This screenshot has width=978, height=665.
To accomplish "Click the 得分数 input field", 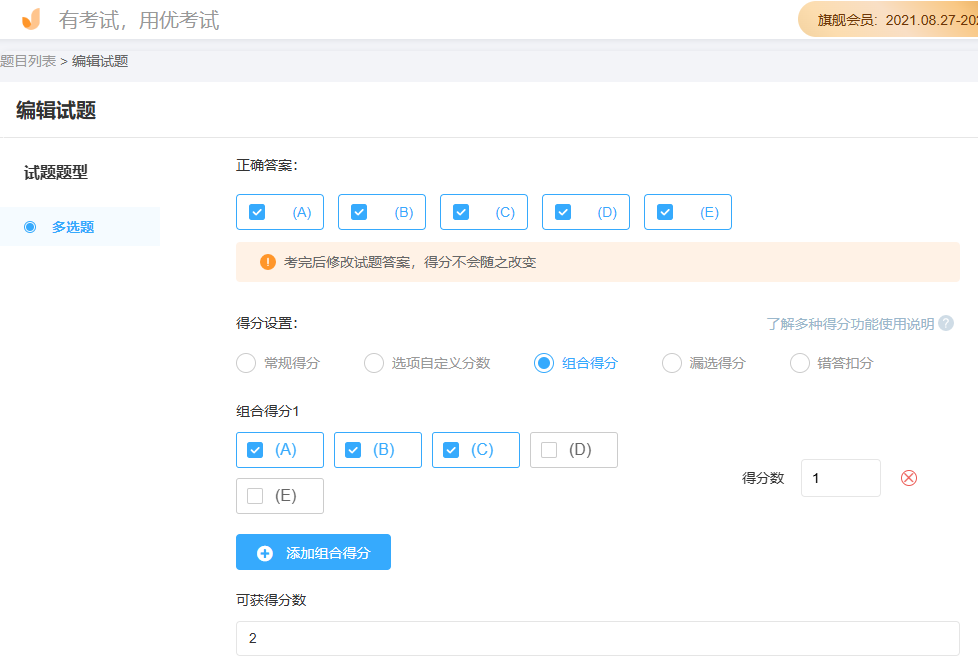I will tap(840, 478).
